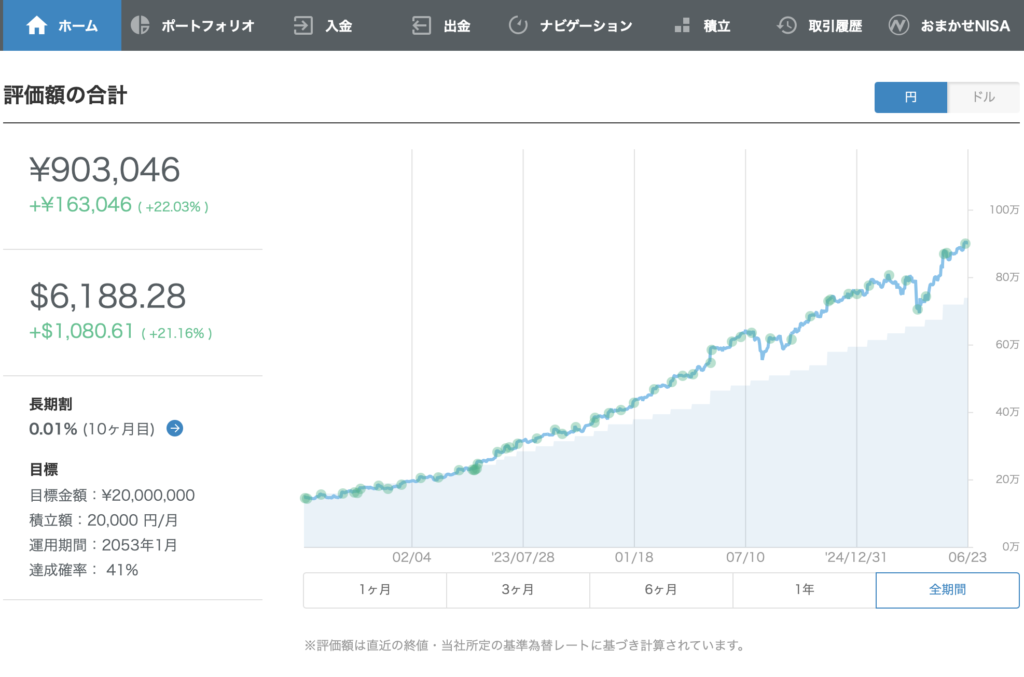Open the 積立 menu item
This screenshot has height=677, width=1024.
click(x=702, y=25)
